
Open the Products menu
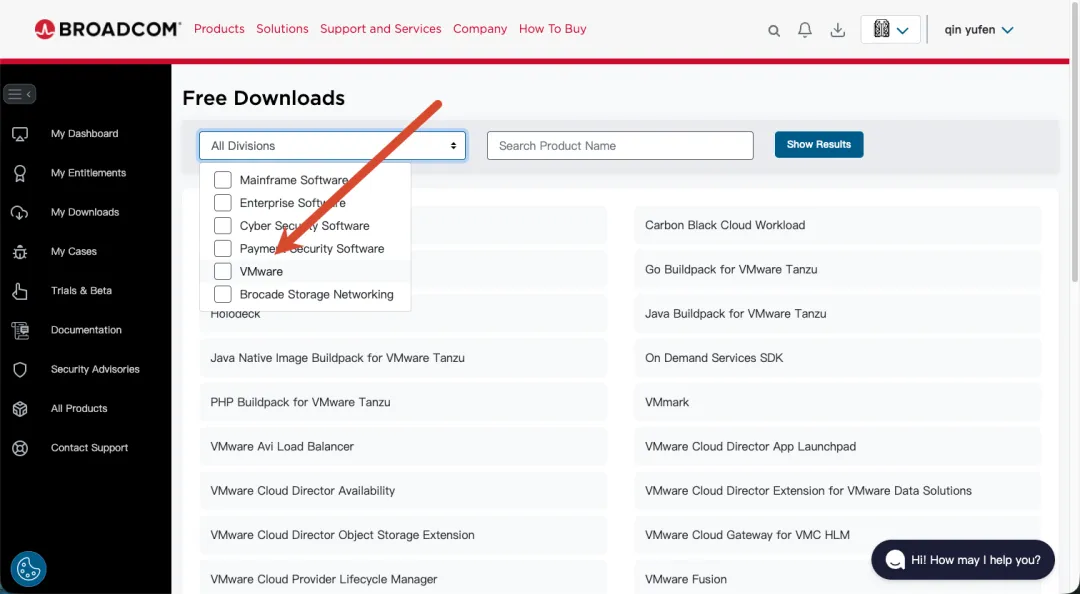coord(219,29)
